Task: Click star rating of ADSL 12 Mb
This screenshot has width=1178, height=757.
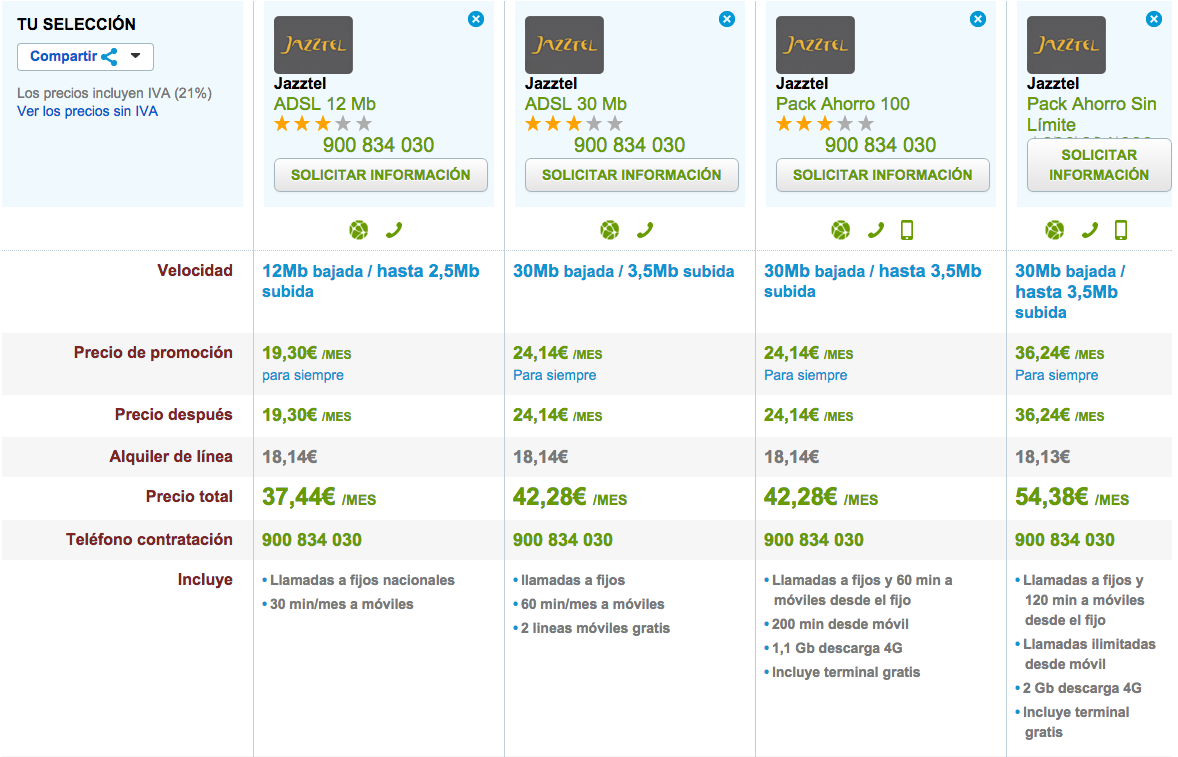Action: (323, 124)
